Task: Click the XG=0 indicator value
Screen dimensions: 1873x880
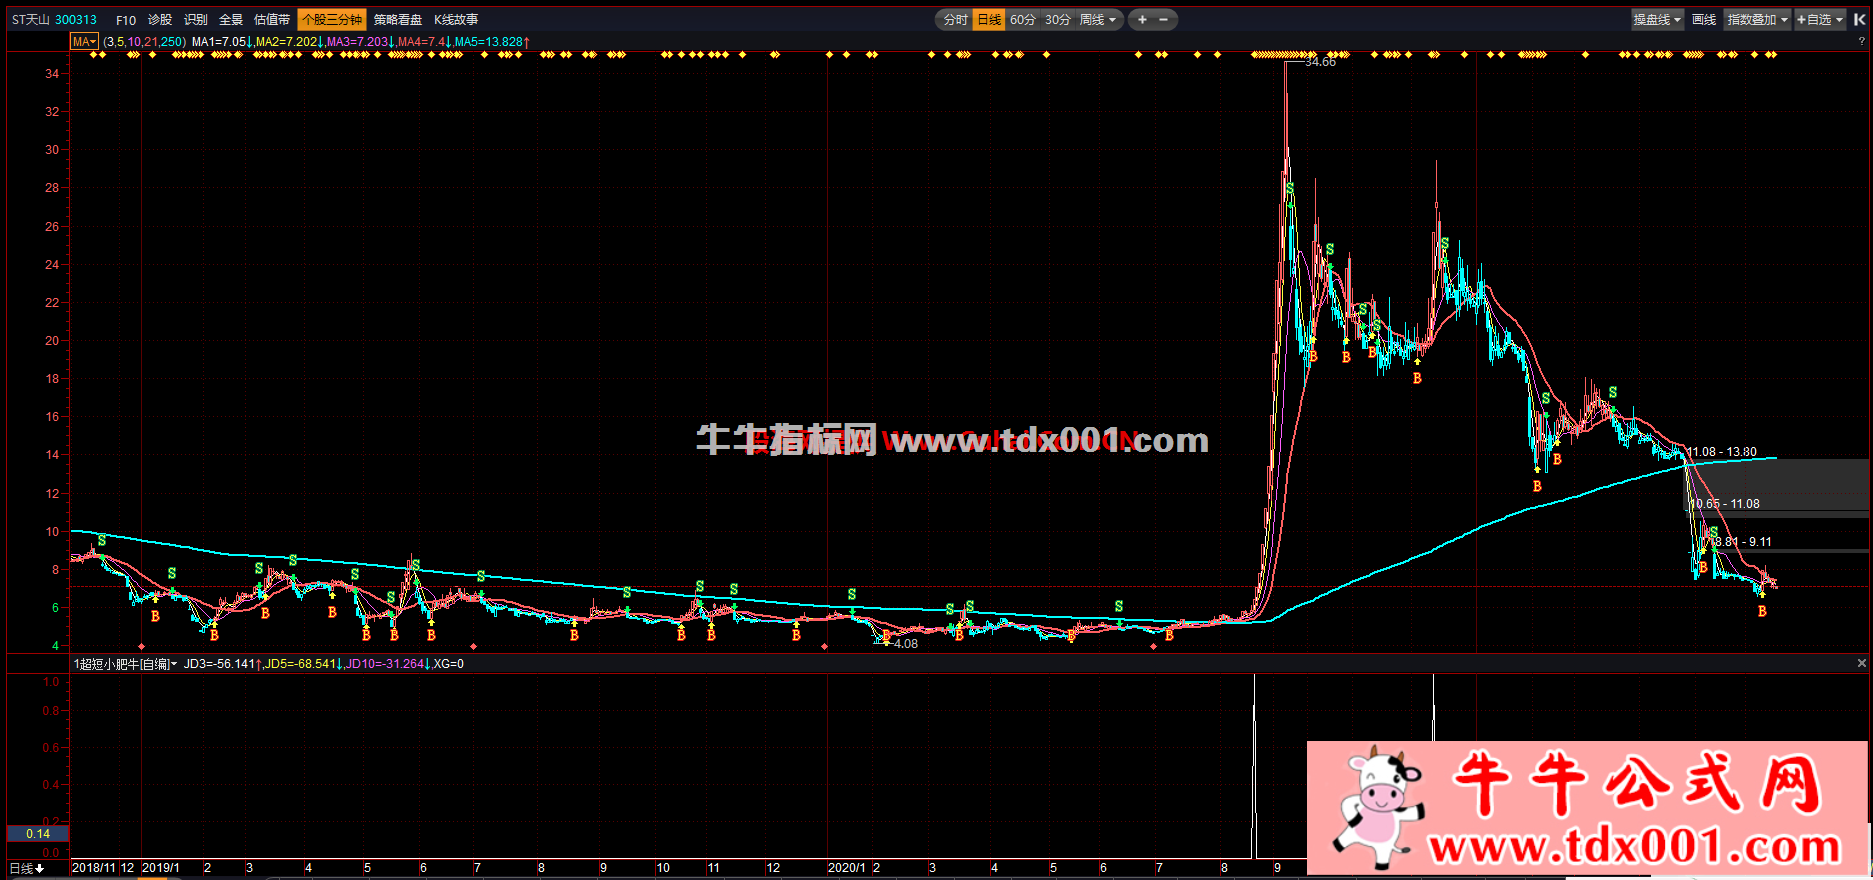Action: (449, 664)
